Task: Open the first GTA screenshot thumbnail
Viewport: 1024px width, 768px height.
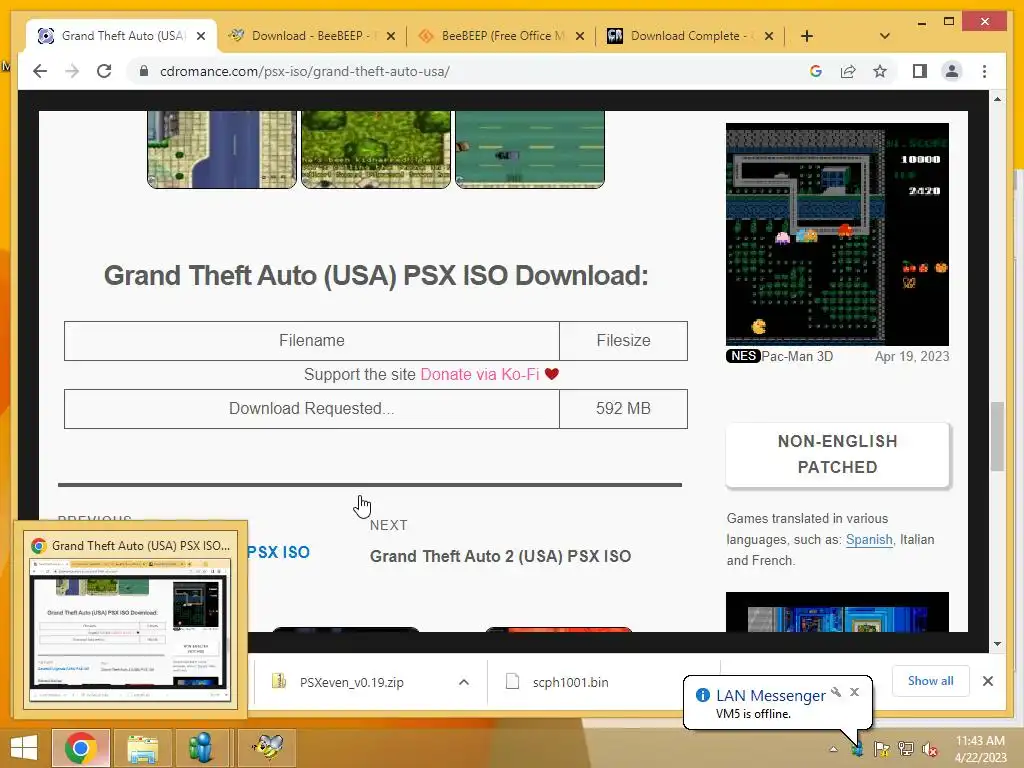Action: [x=221, y=150]
